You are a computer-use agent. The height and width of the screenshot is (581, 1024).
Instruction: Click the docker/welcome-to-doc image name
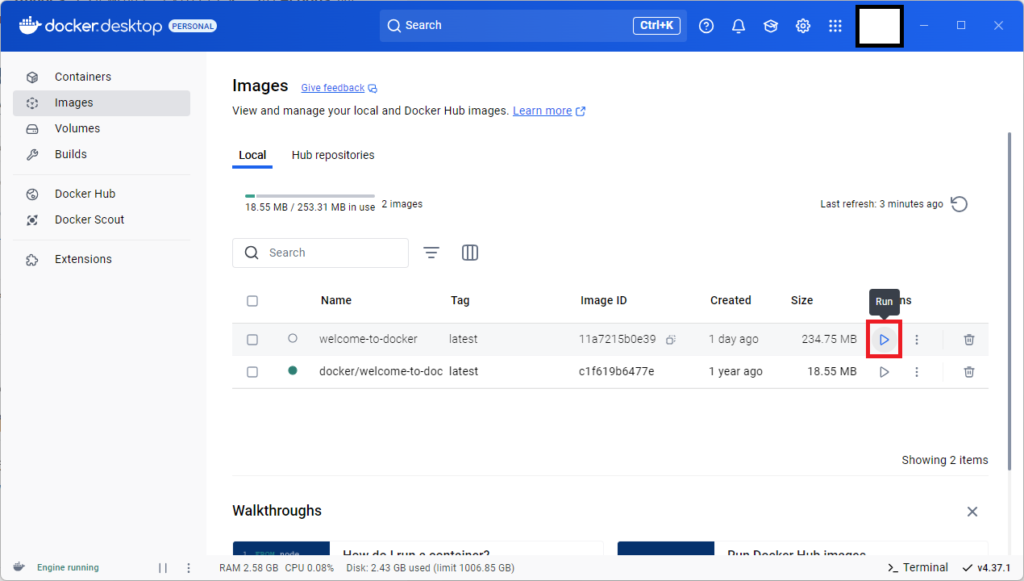coord(380,371)
